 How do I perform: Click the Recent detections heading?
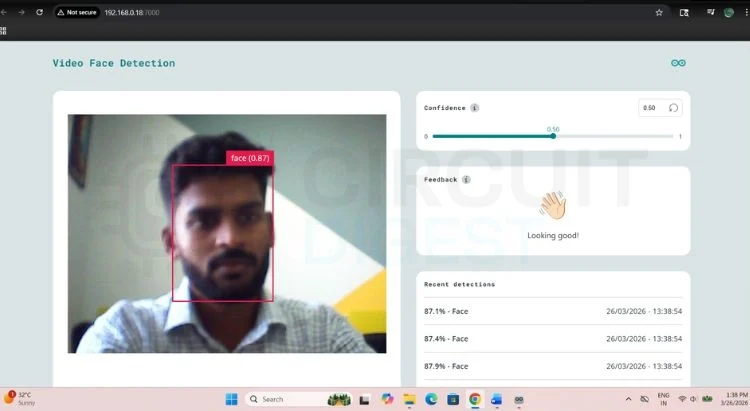coord(460,284)
